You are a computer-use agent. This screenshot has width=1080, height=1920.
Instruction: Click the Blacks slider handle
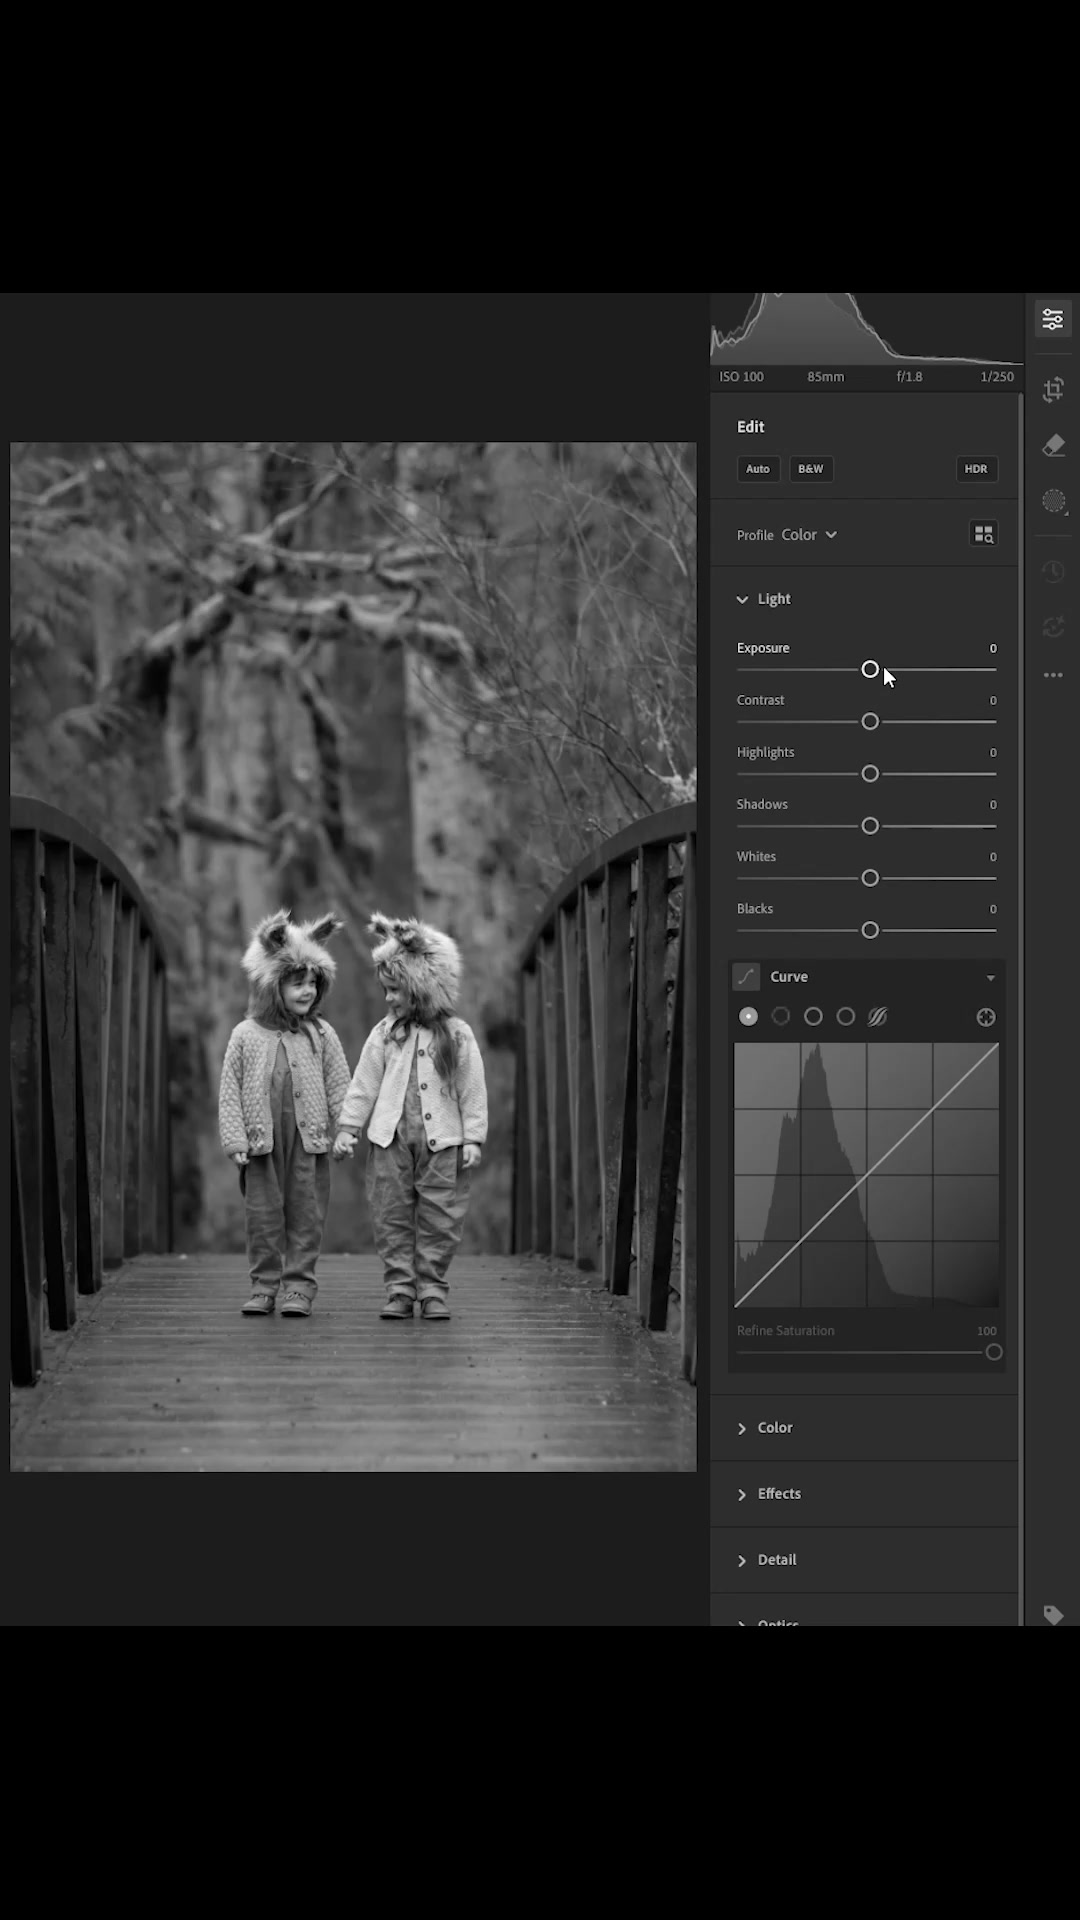870,931
